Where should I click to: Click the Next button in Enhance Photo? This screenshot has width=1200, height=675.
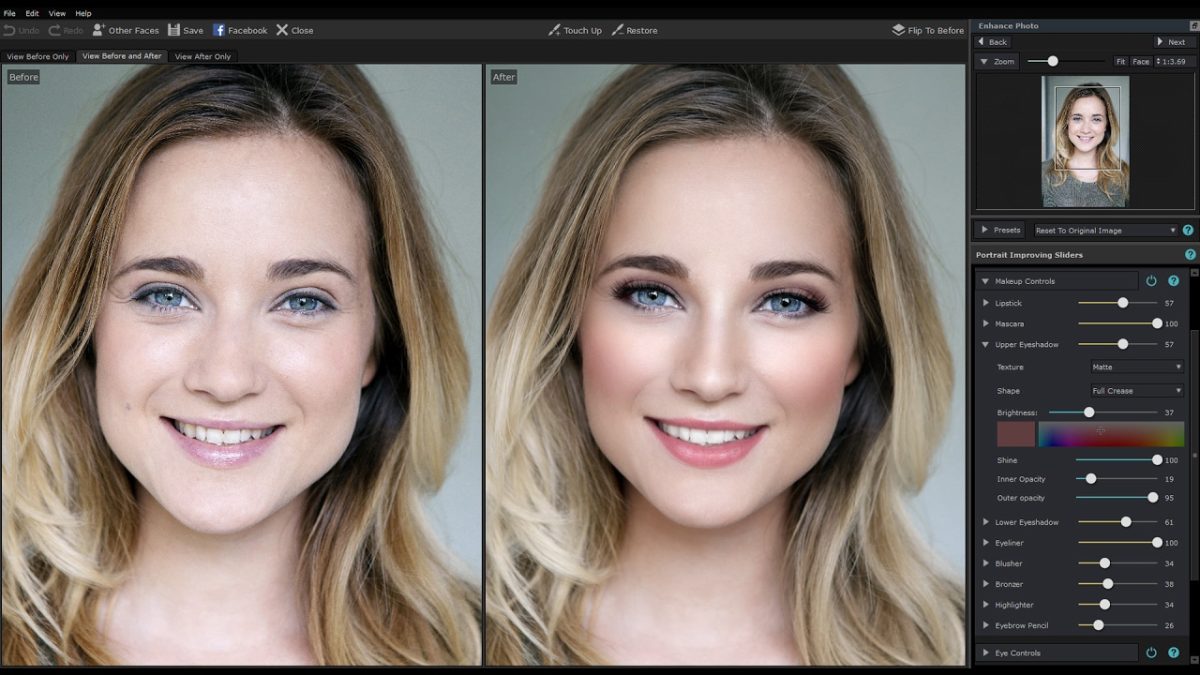click(1174, 42)
